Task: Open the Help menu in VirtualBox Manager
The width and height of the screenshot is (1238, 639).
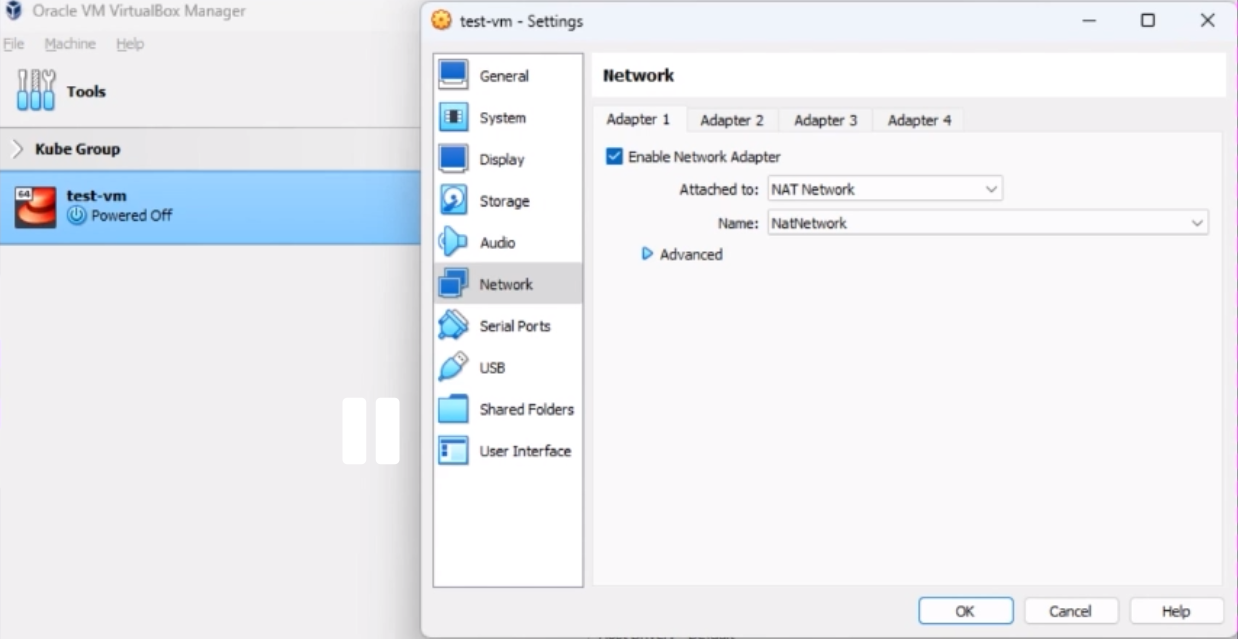Action: point(130,44)
